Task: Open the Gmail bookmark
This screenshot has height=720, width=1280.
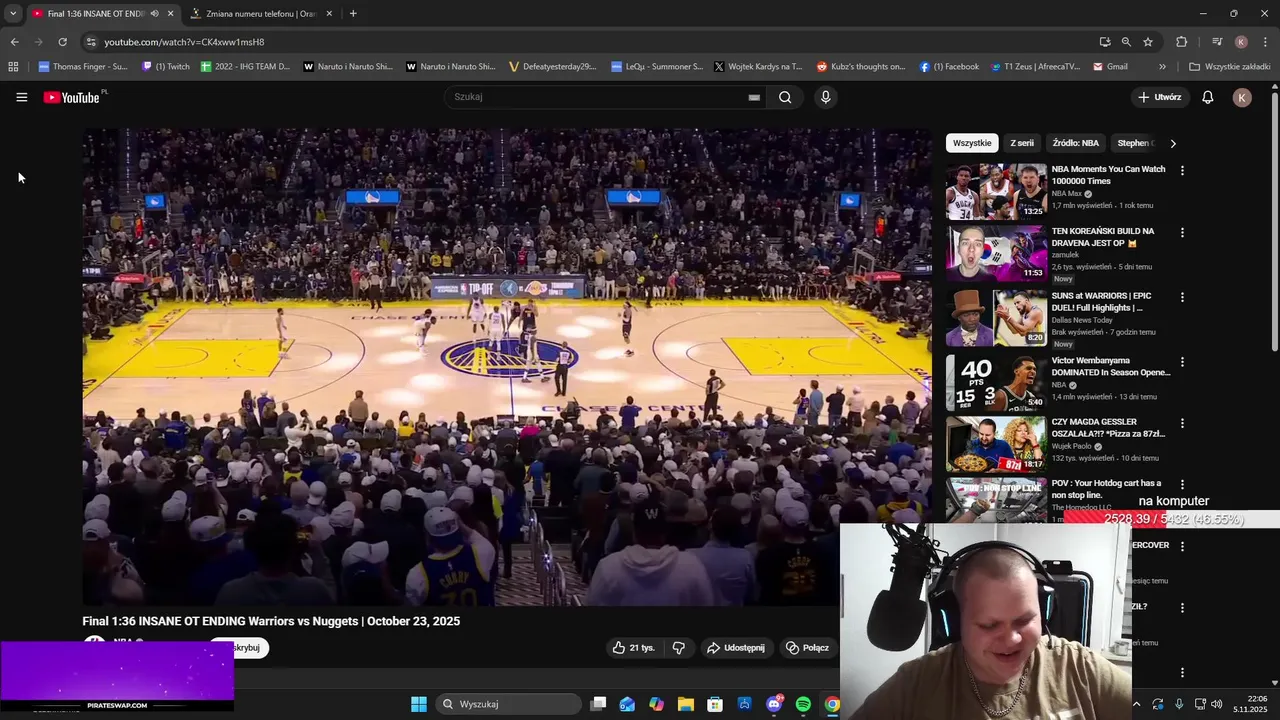Action: point(1111,67)
